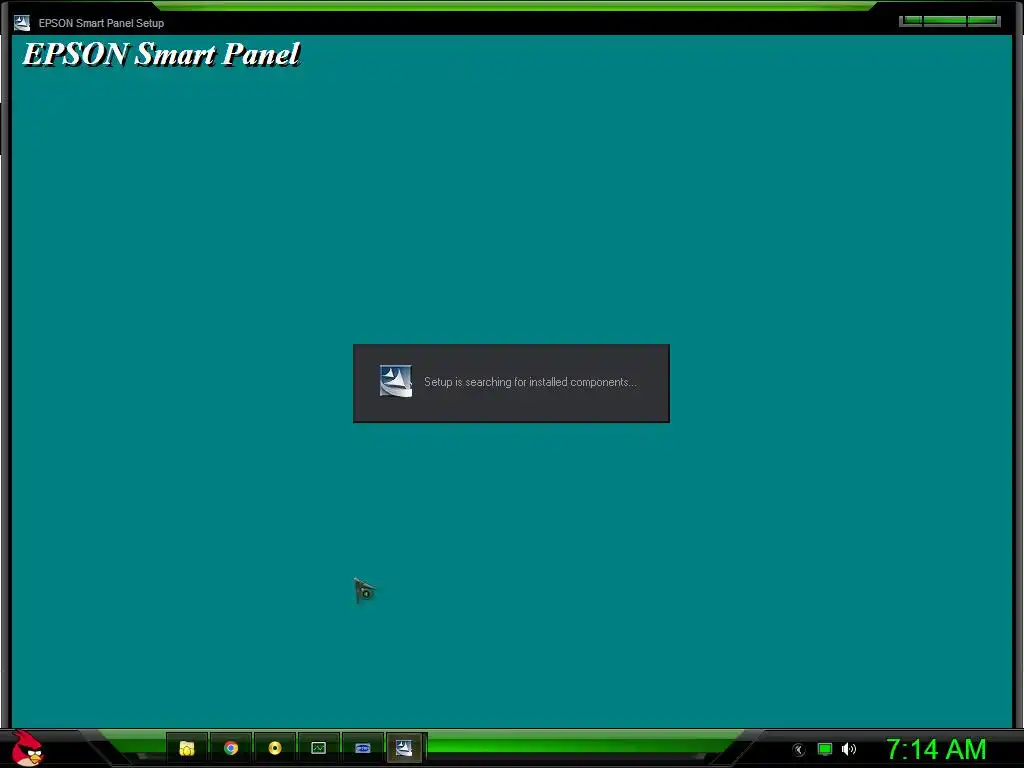Open the Angry Birds Start button

[27, 748]
